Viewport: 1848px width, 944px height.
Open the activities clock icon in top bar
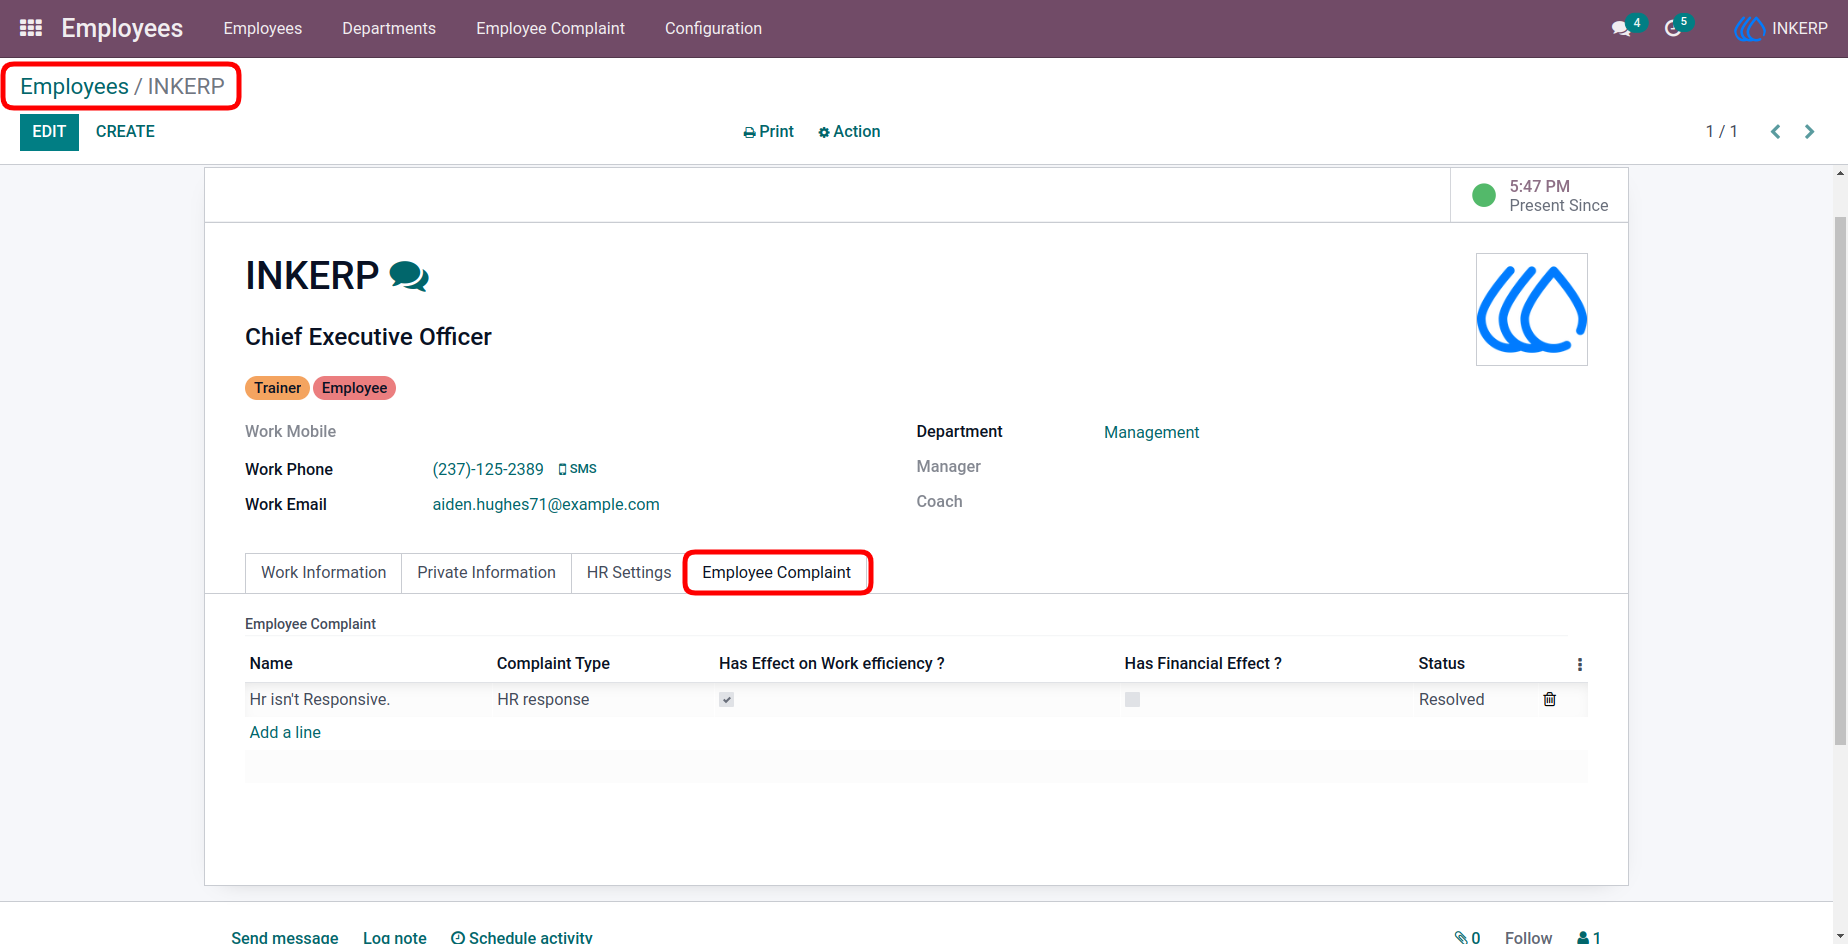click(1672, 29)
